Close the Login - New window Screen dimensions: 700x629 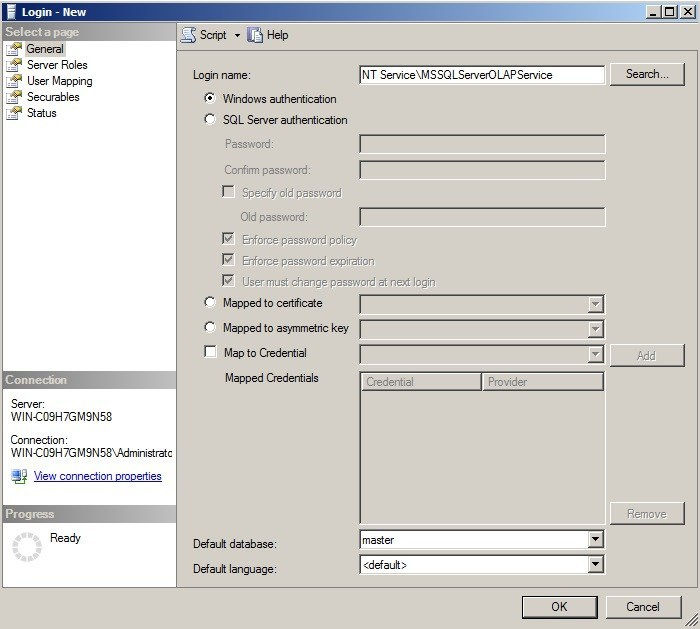point(688,12)
